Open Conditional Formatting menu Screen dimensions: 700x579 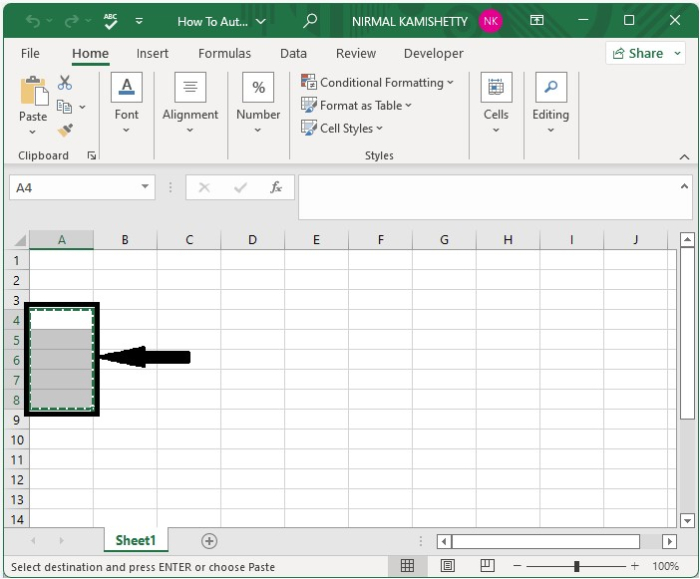point(377,83)
